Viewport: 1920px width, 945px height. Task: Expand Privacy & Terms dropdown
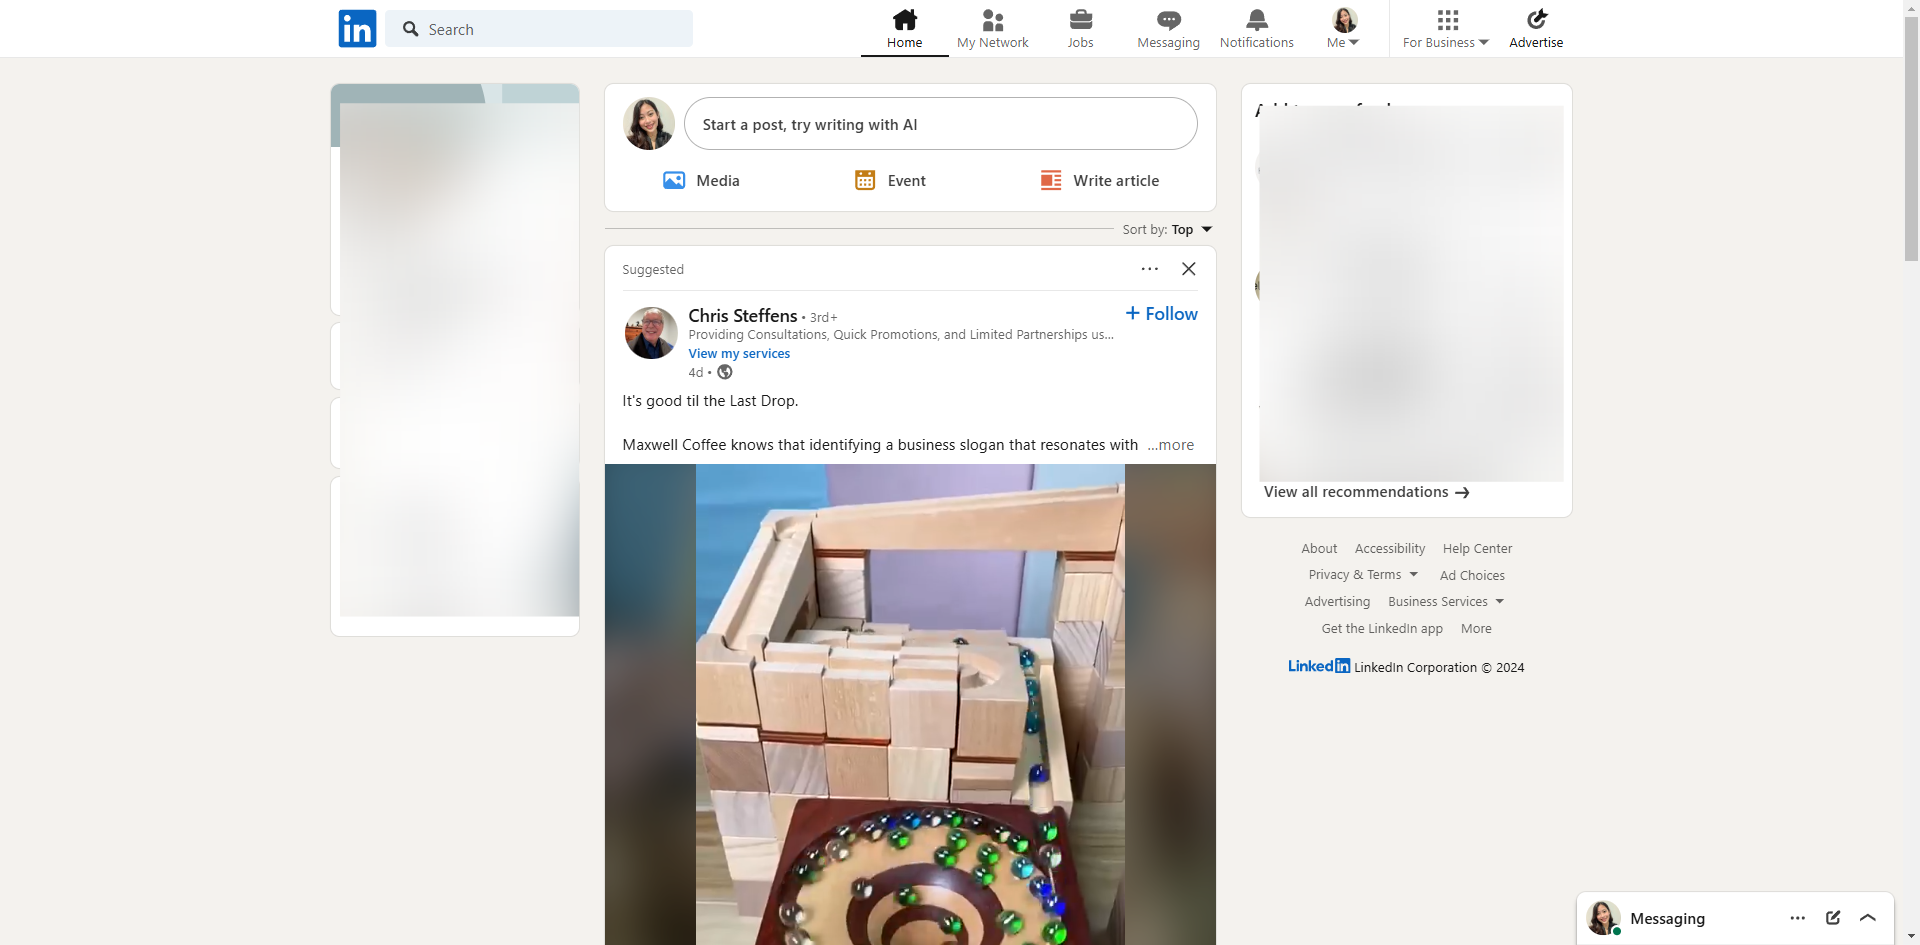coord(1363,575)
